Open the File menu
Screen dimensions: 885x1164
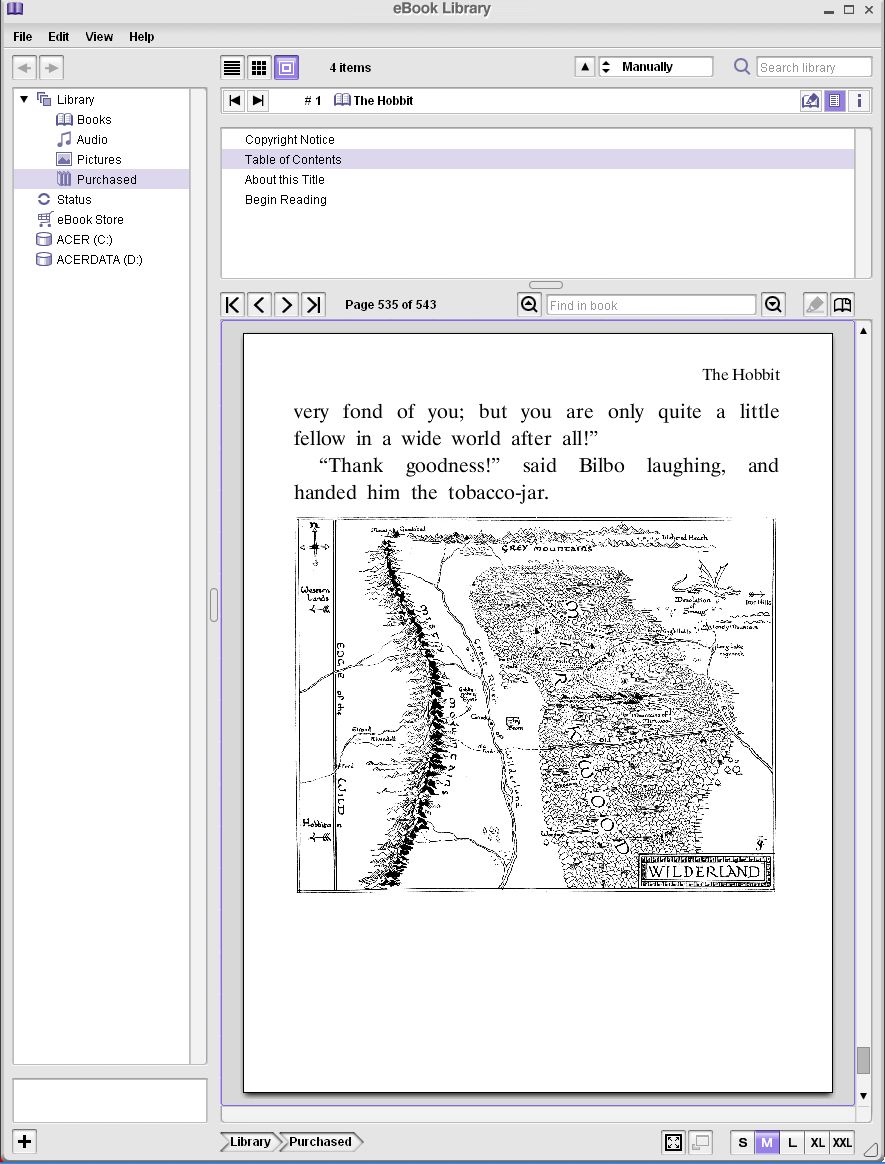pos(22,36)
